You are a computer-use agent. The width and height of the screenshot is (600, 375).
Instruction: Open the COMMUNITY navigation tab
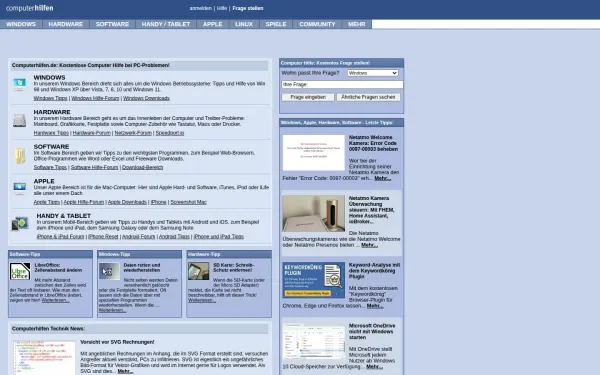pos(317,24)
